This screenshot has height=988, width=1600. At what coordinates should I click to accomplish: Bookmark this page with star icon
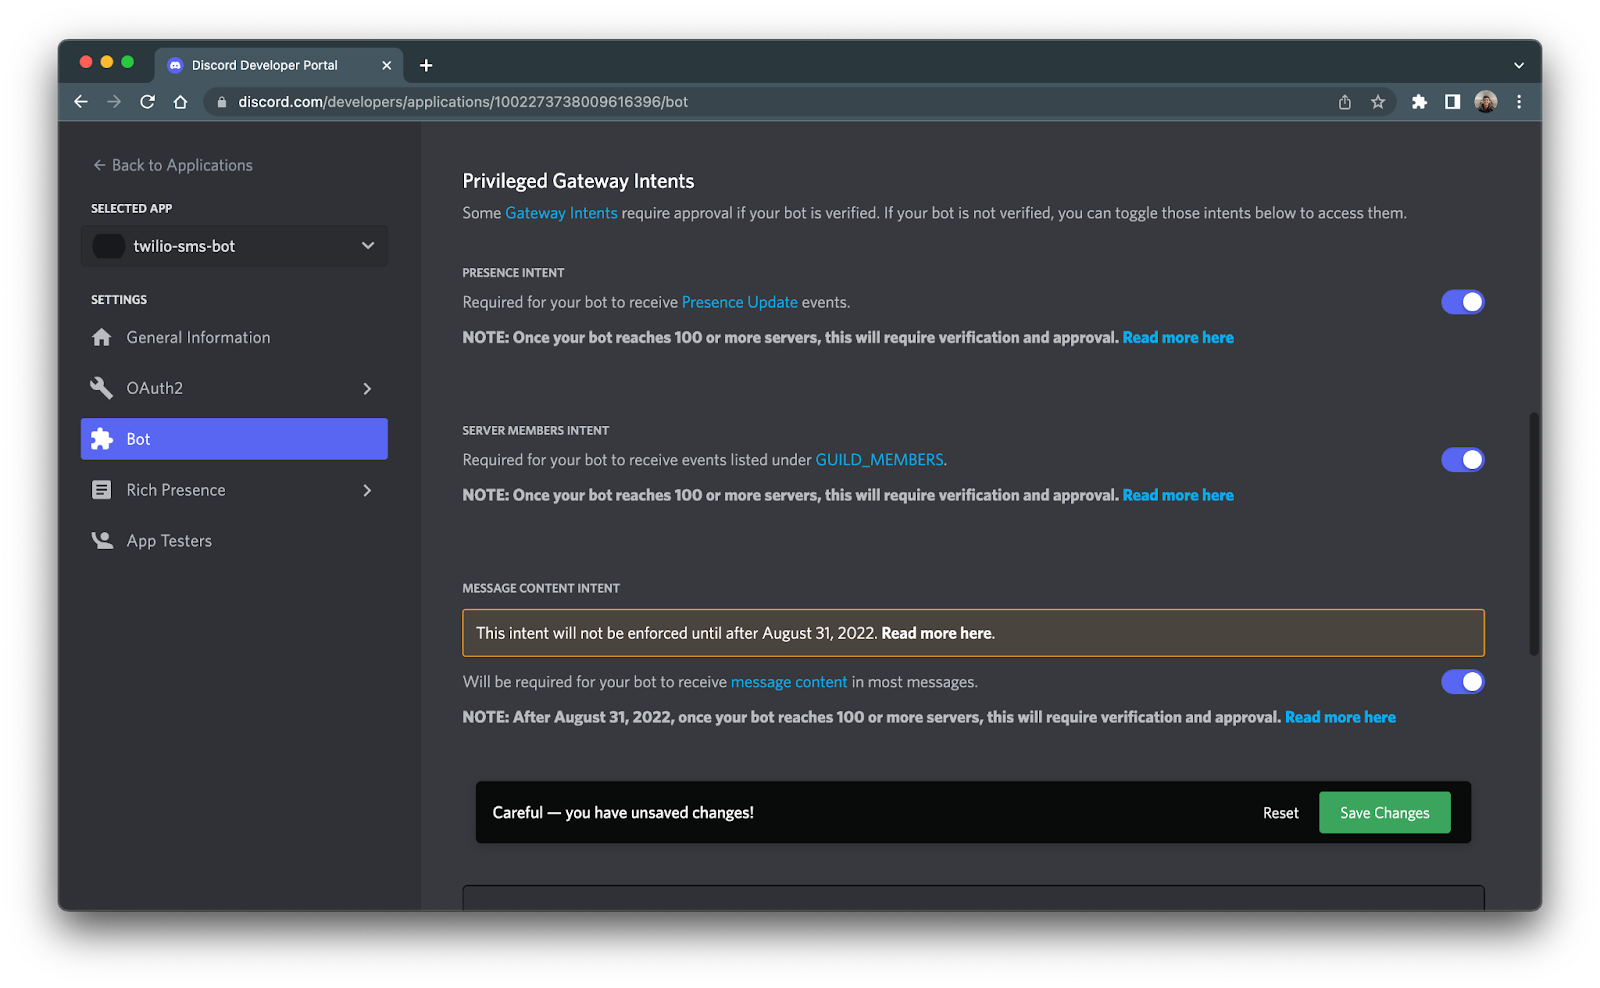pos(1378,102)
